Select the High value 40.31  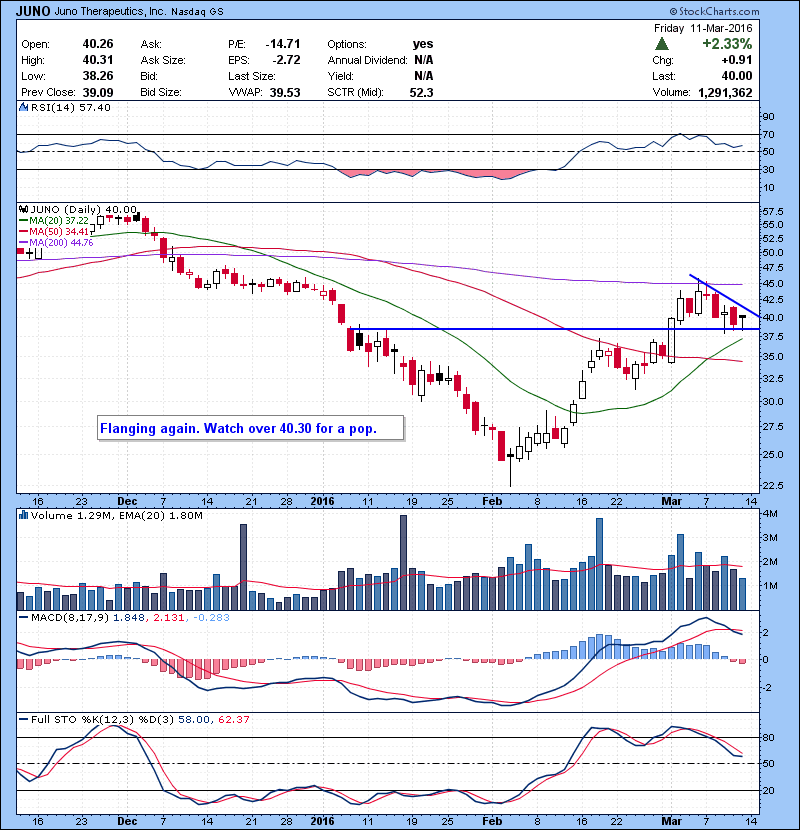98,60
